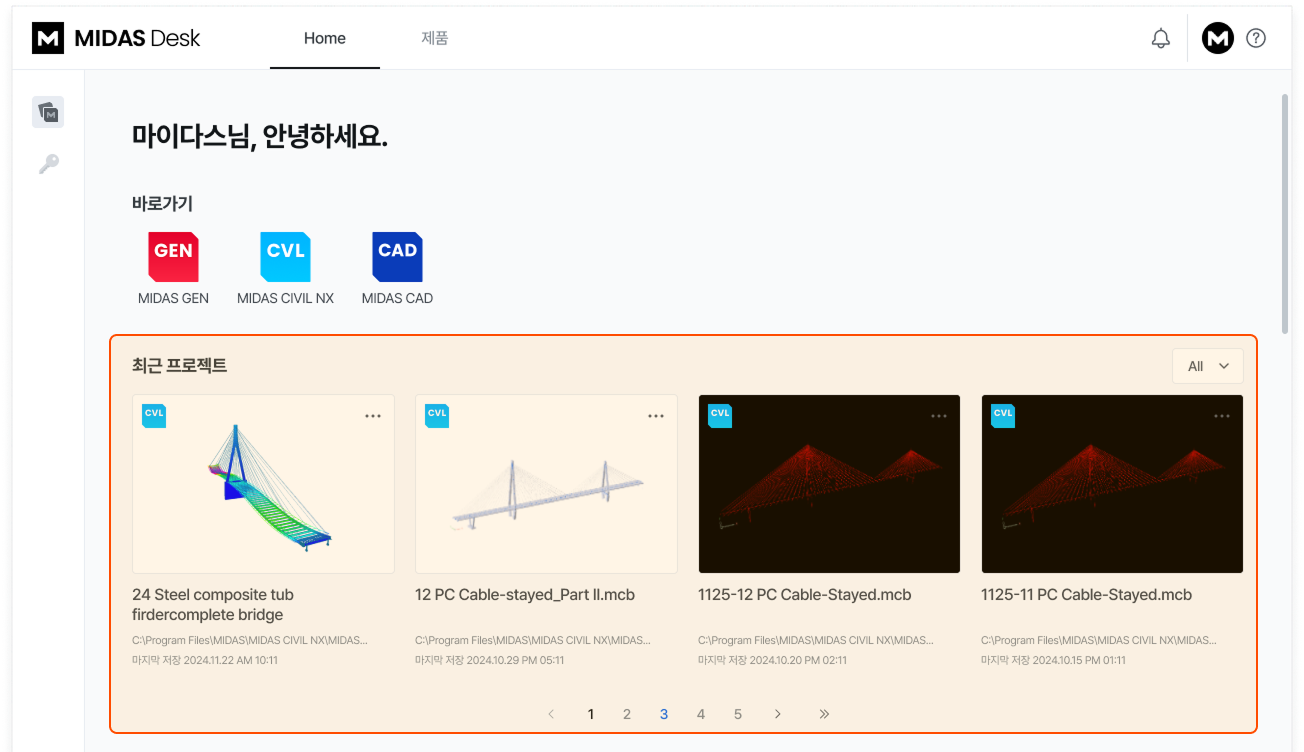
Task: Open the notifications bell
Action: click(1161, 39)
